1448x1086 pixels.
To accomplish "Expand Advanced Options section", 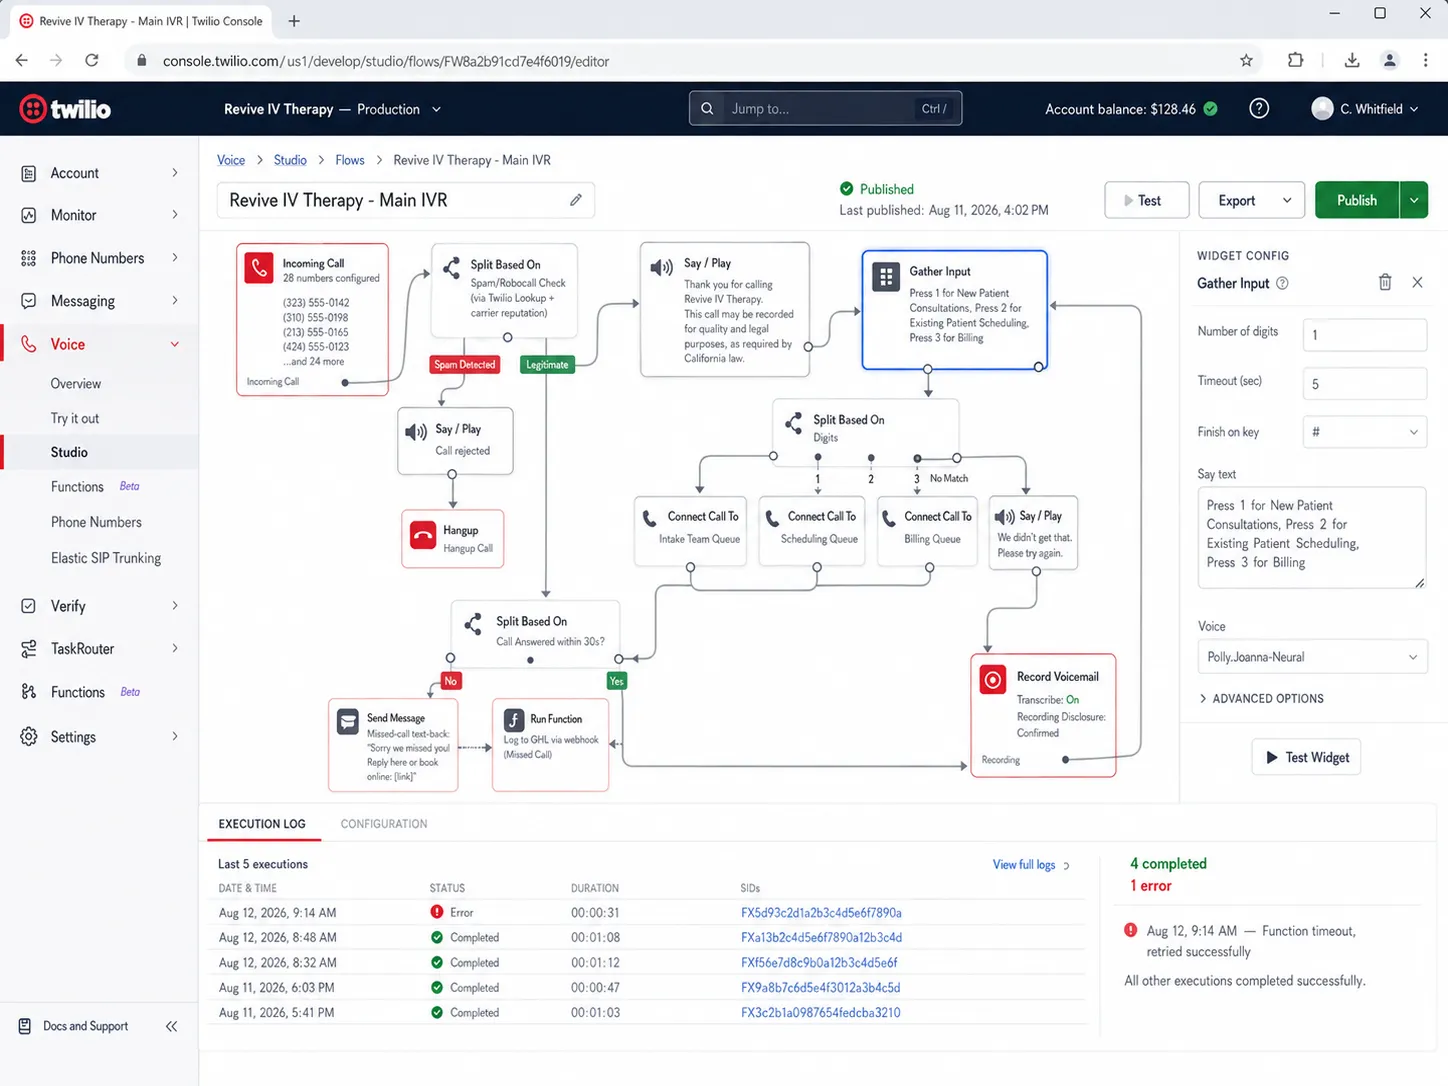I will point(1261,699).
